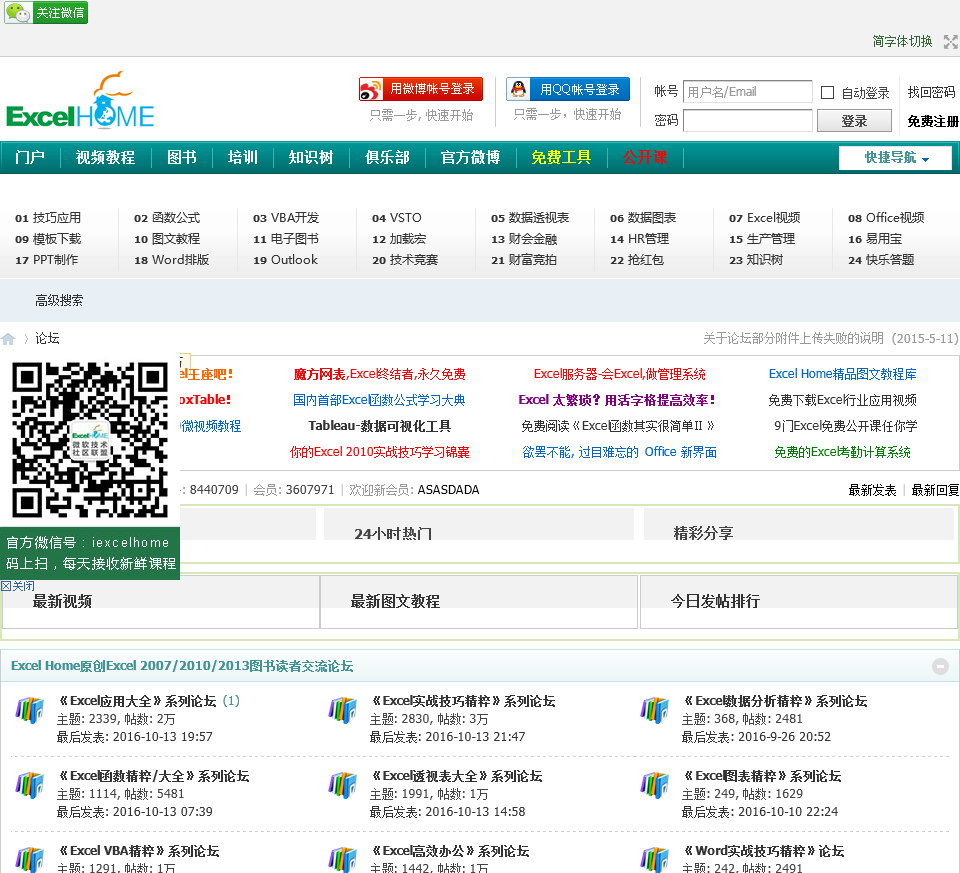This screenshot has width=960, height=873.
Task: Select the 24小时热门 tab
Action: [393, 533]
